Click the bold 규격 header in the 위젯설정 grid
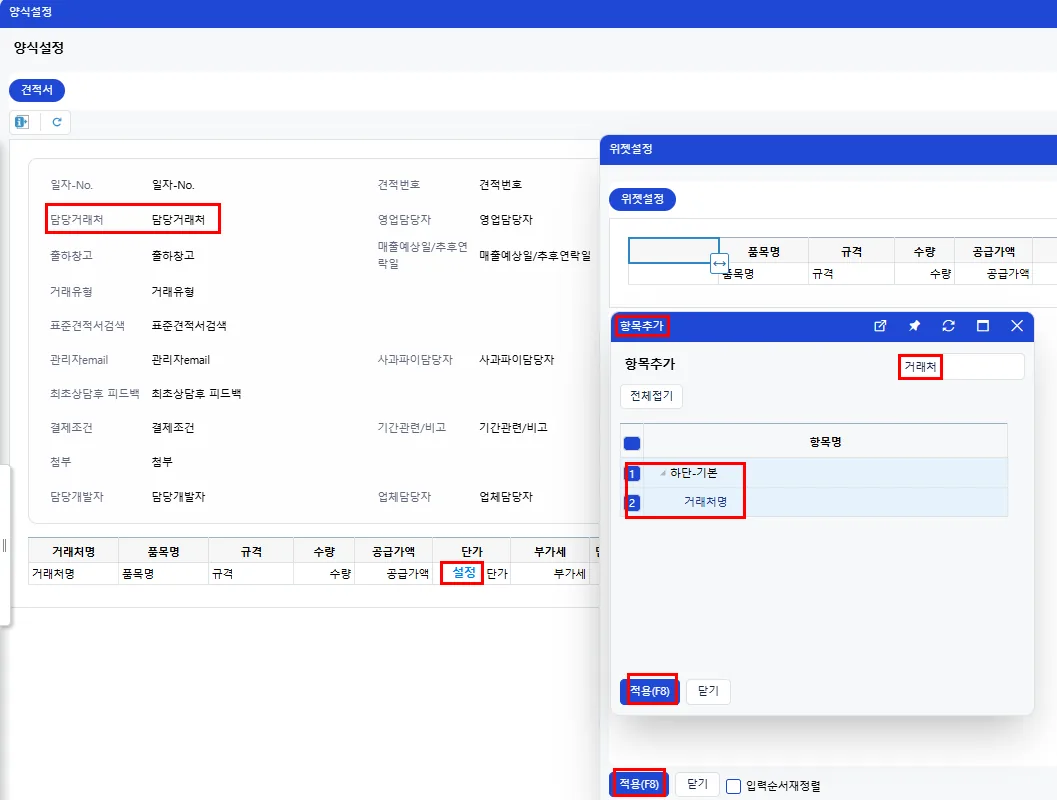1057x800 pixels. 851,252
